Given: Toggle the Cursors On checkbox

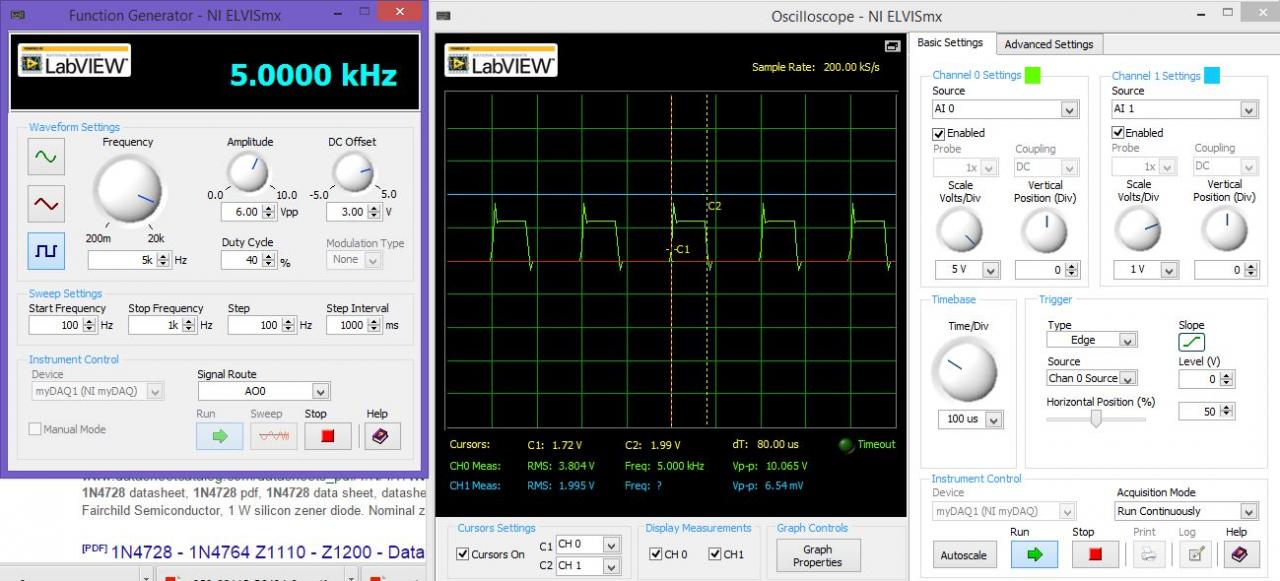Looking at the screenshot, I should [462, 554].
